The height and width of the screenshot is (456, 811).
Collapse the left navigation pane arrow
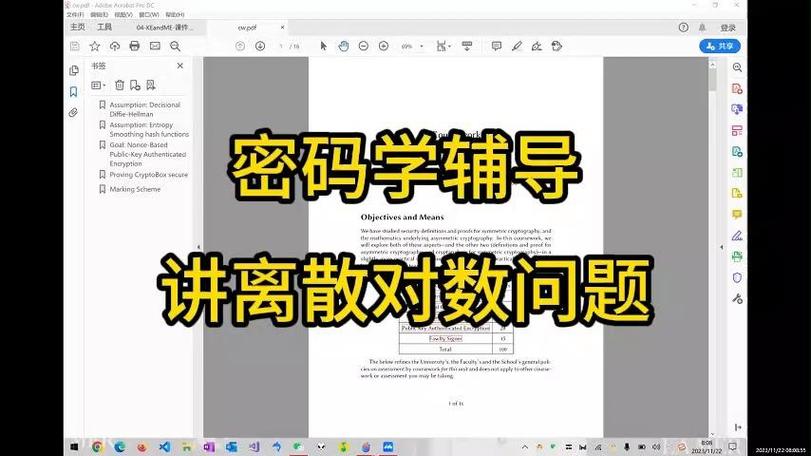[199, 247]
